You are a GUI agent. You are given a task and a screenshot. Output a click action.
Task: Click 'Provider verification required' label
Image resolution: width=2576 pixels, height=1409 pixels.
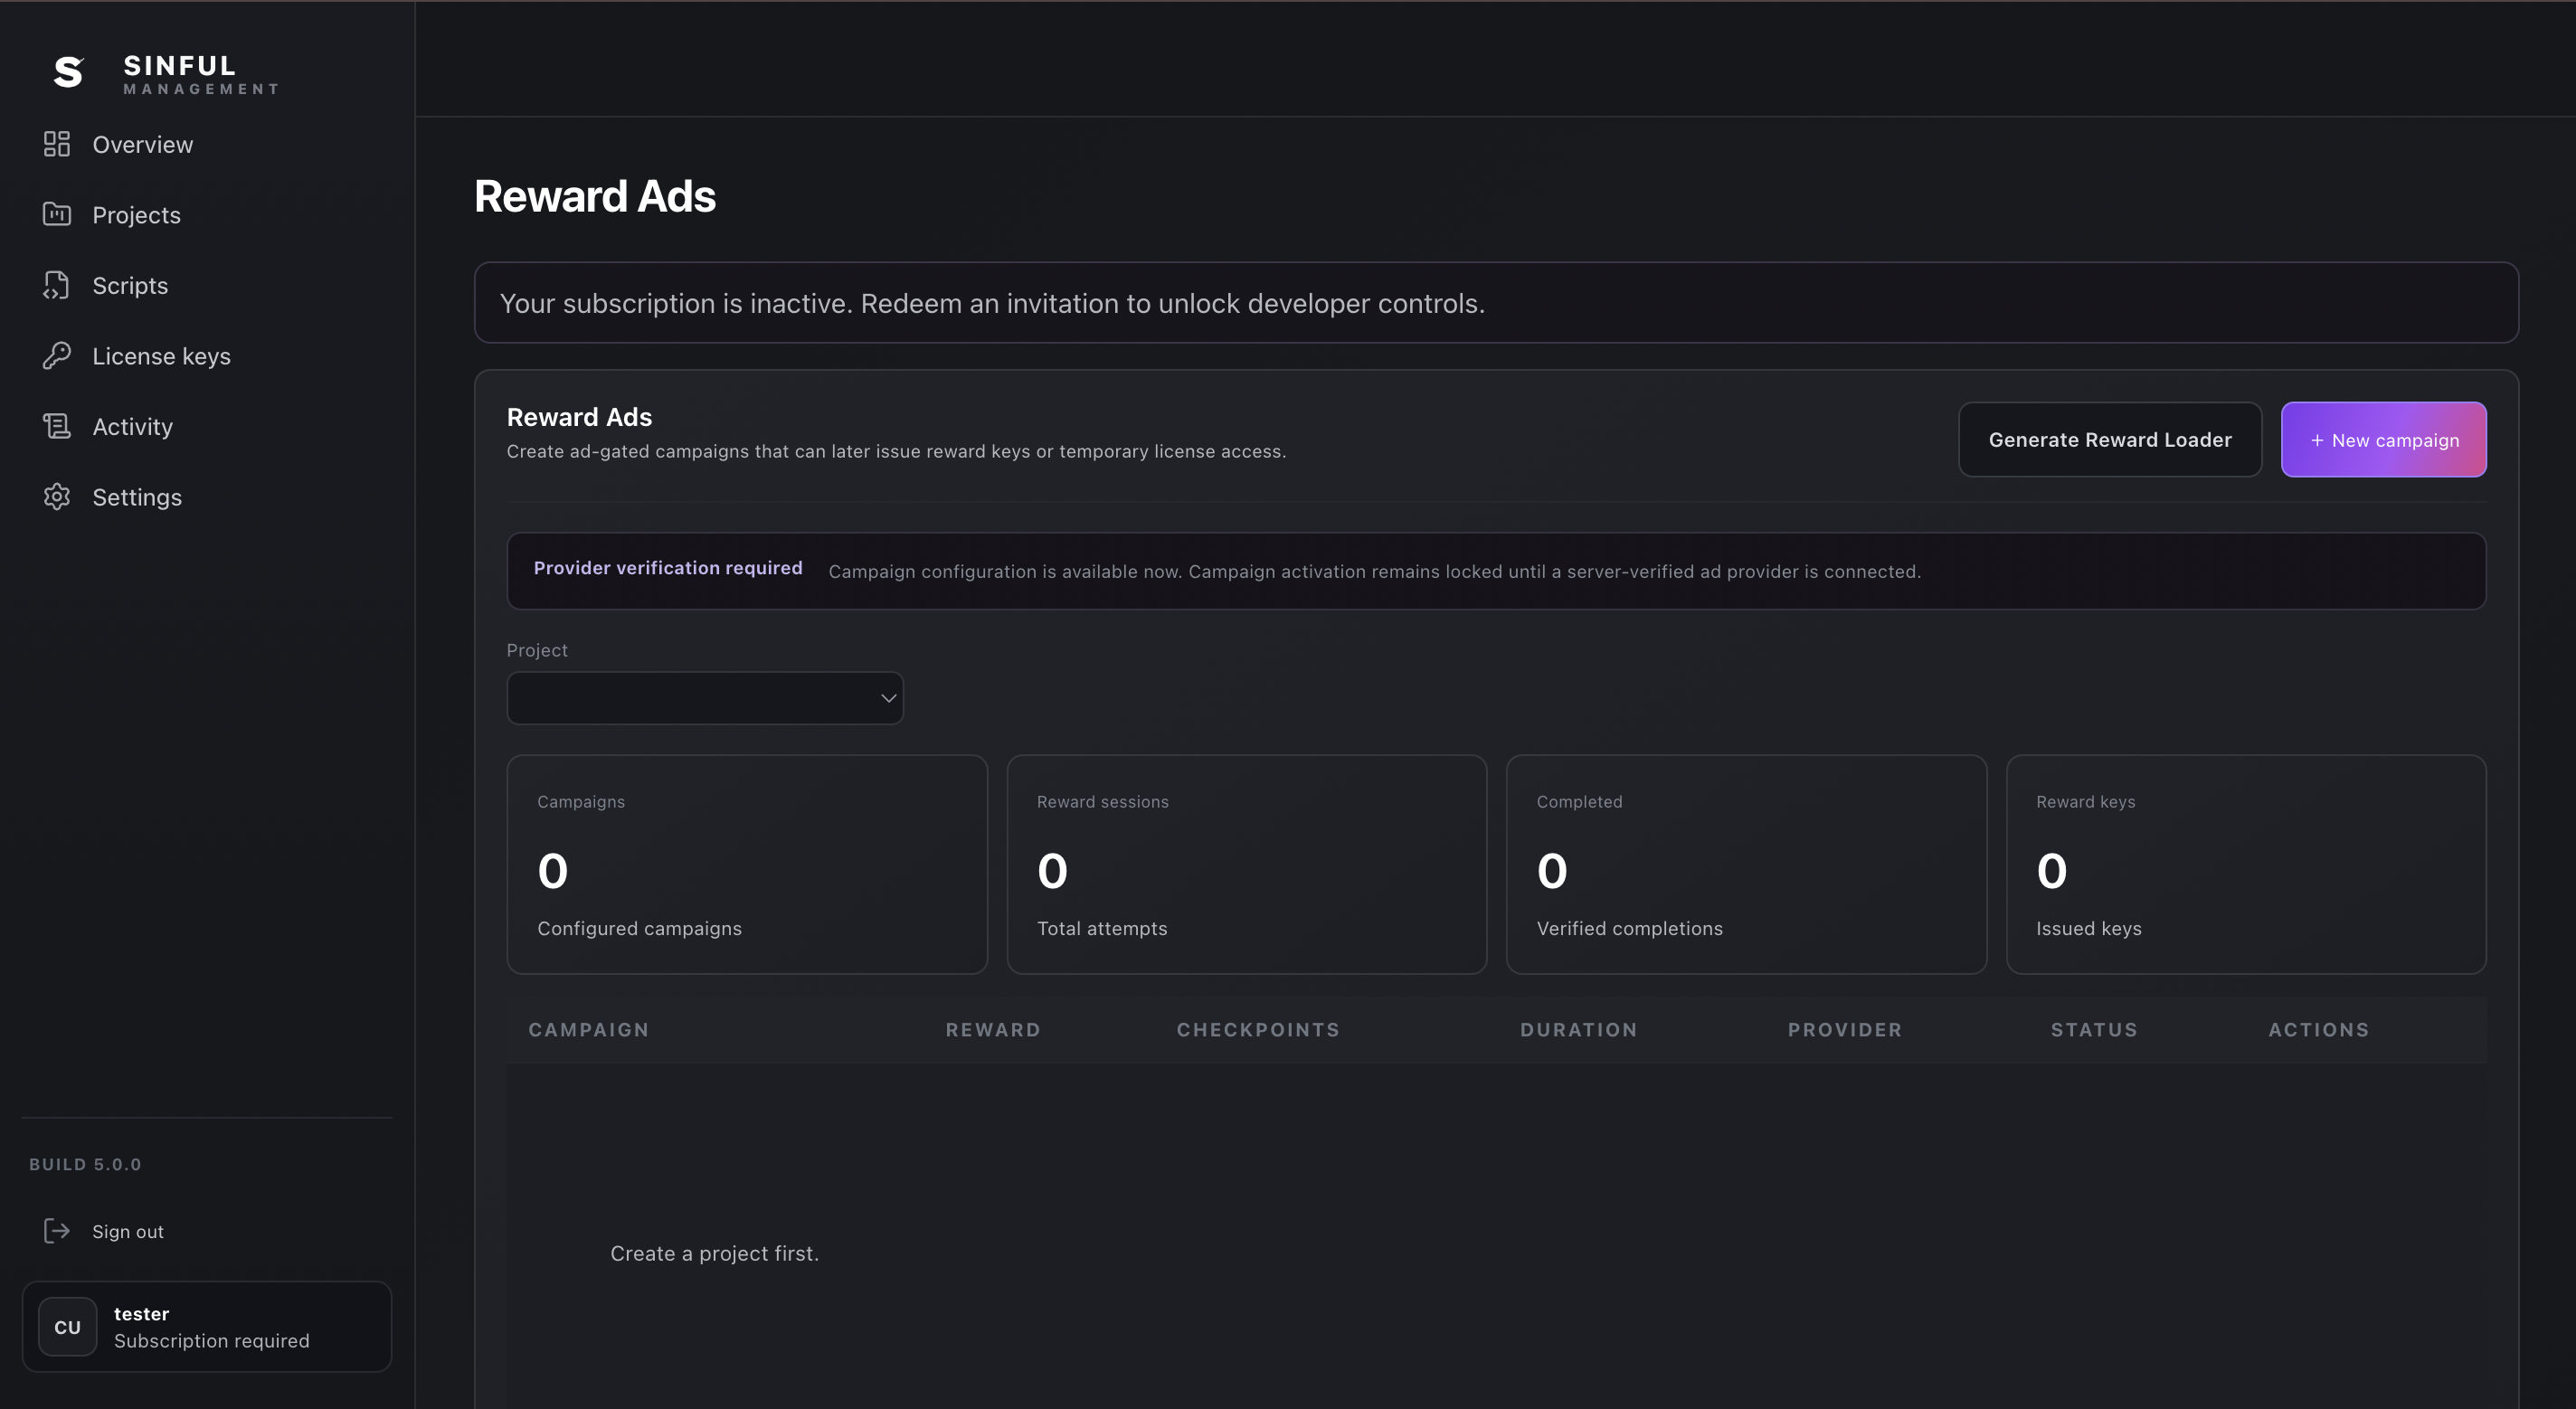668,568
